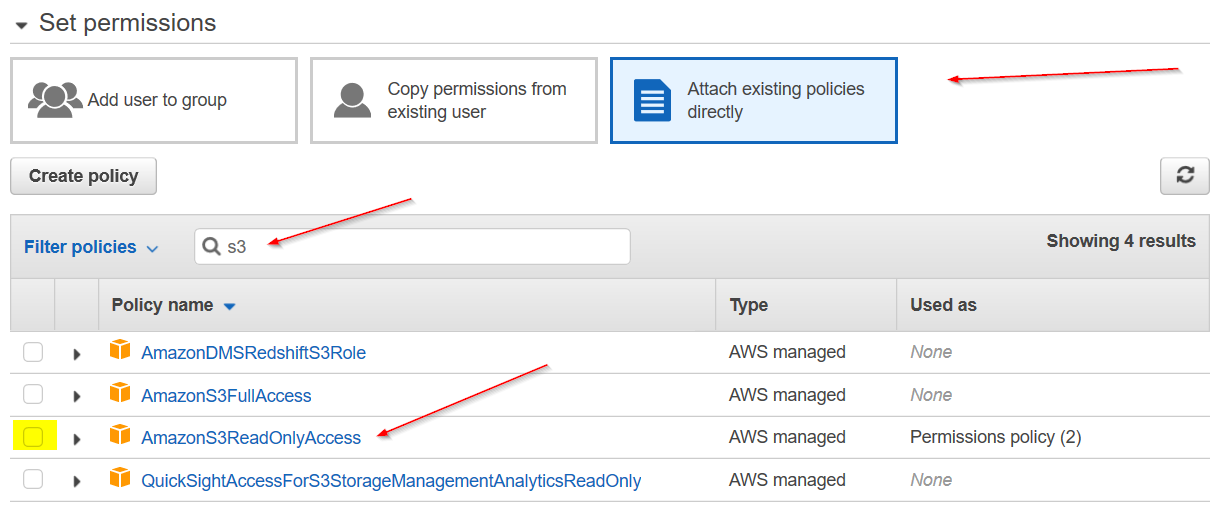
Task: Tick the AmazonS3FullAccess checkbox
Action: click(34, 394)
